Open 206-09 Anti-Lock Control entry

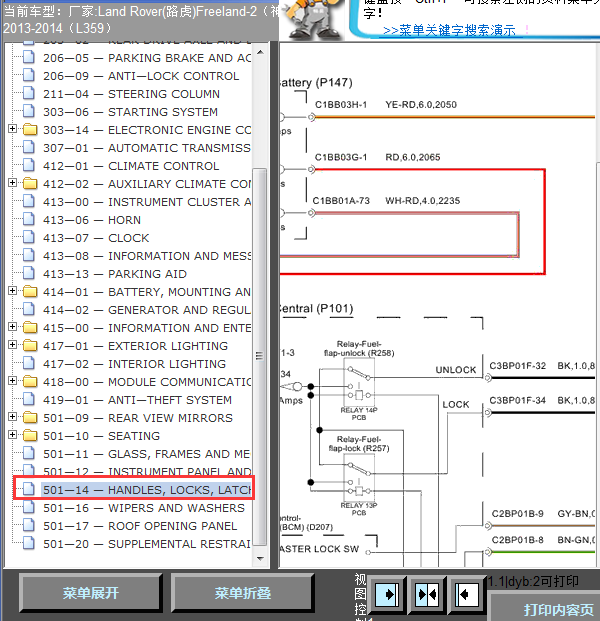(x=141, y=76)
